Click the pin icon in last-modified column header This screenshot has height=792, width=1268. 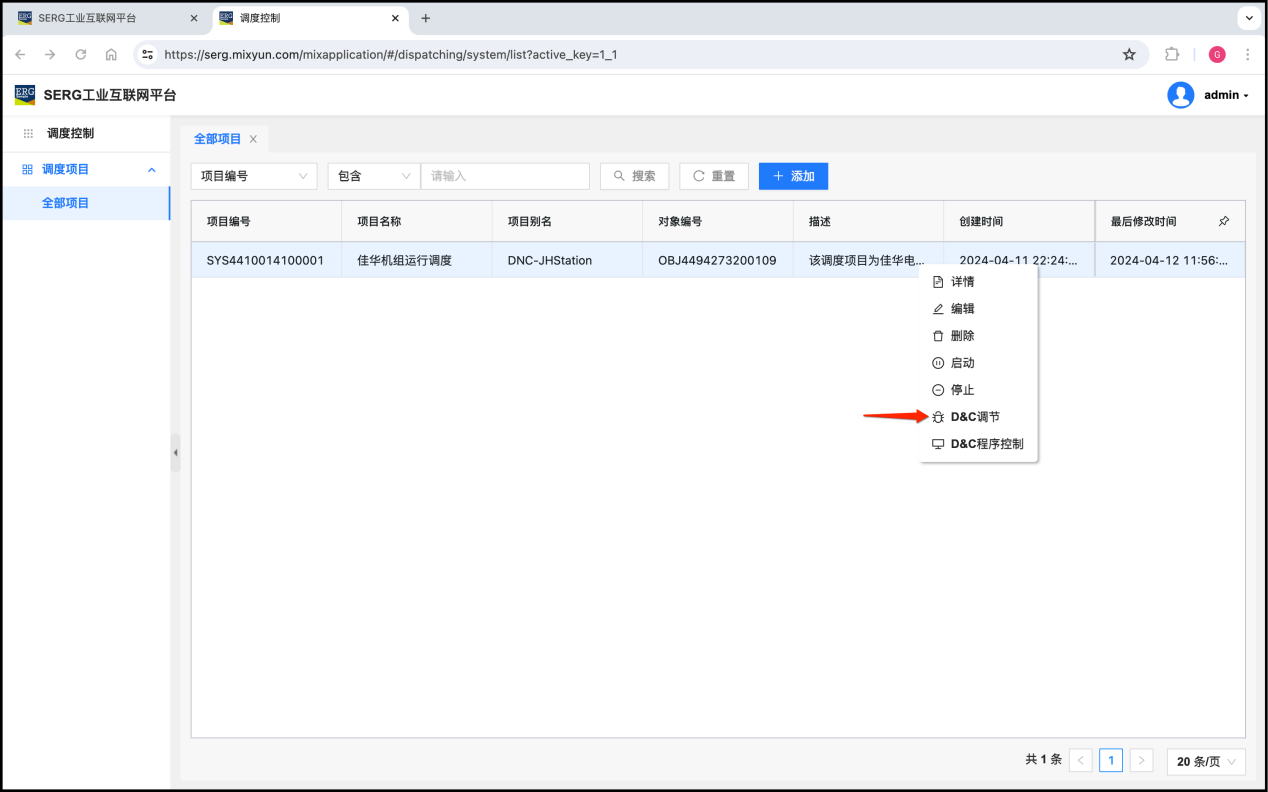pyautogui.click(x=1224, y=221)
